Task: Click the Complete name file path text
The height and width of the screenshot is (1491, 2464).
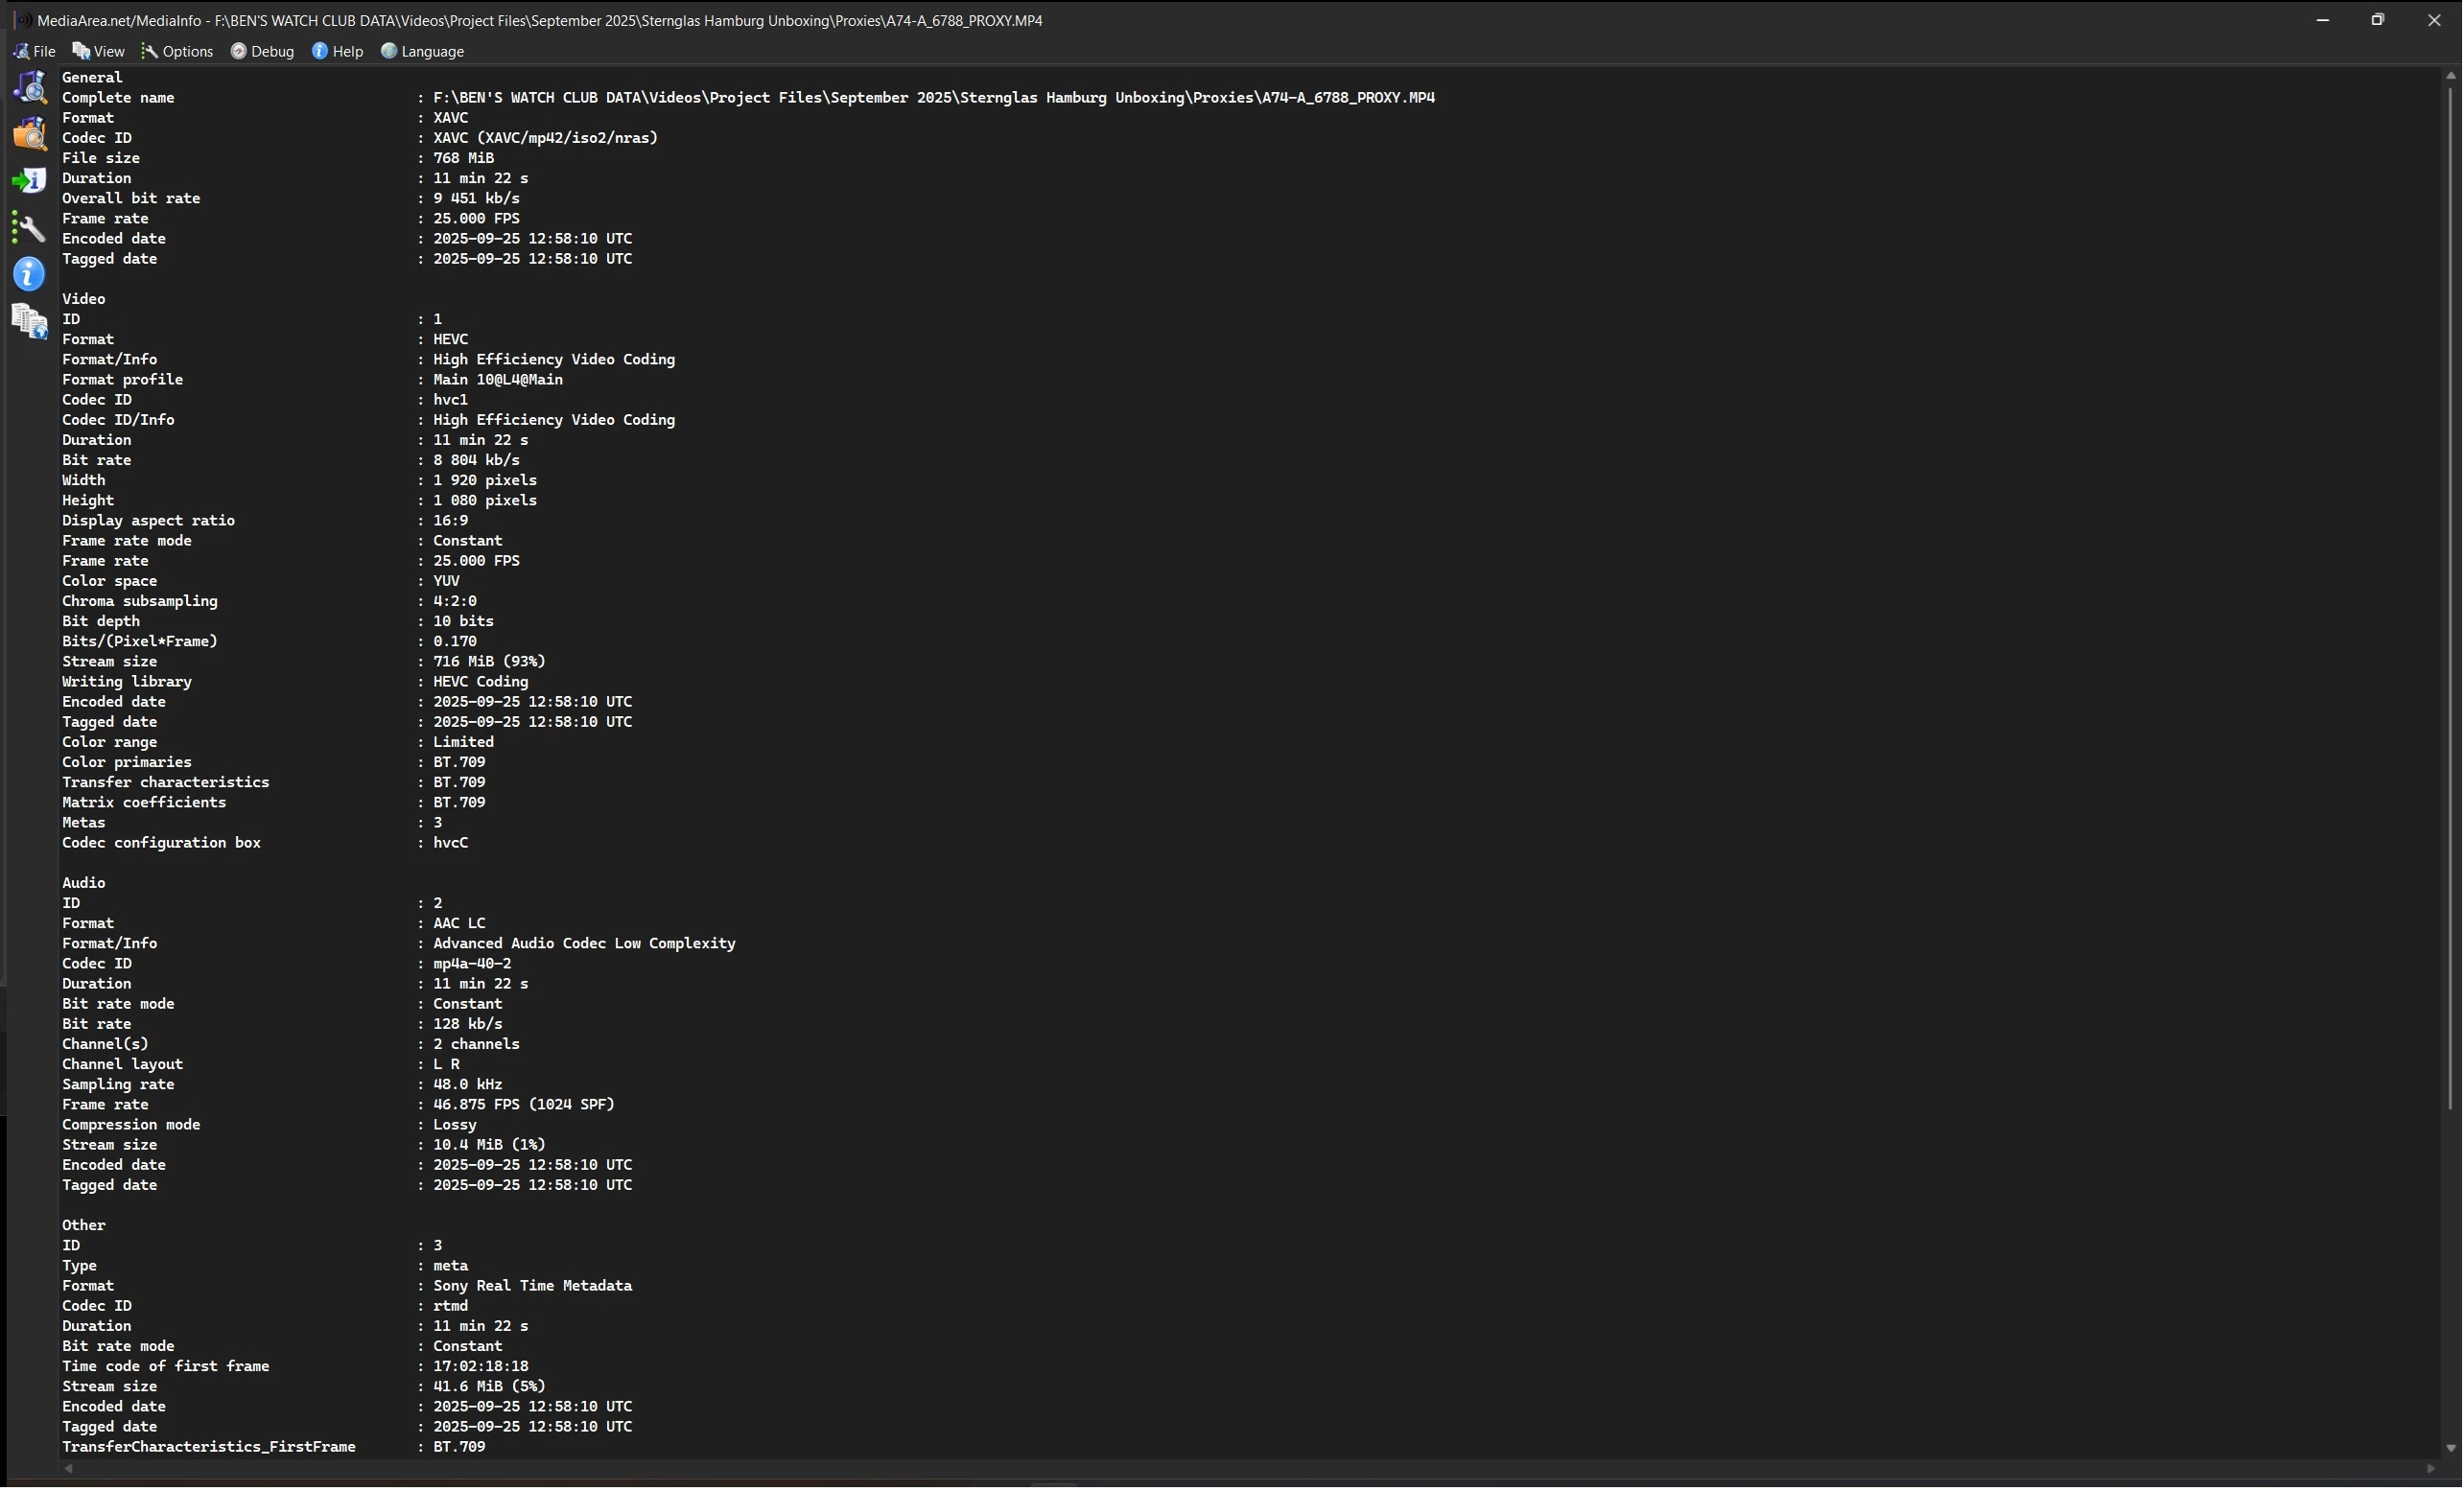Action: click(x=934, y=98)
